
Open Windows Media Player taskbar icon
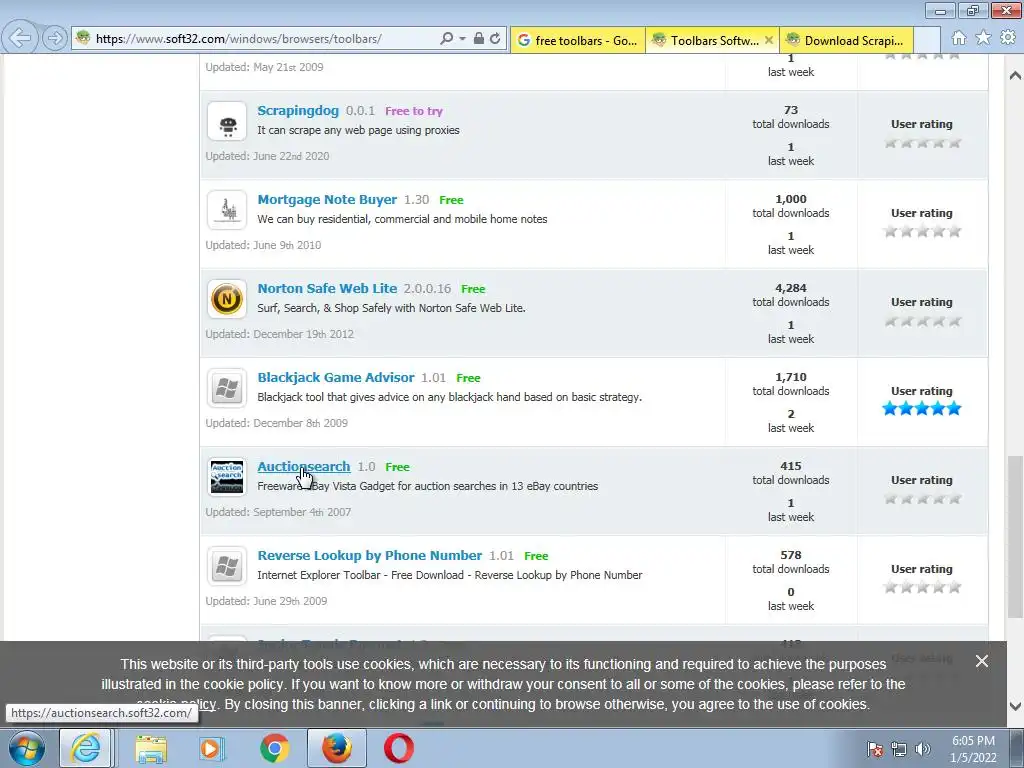[212, 749]
